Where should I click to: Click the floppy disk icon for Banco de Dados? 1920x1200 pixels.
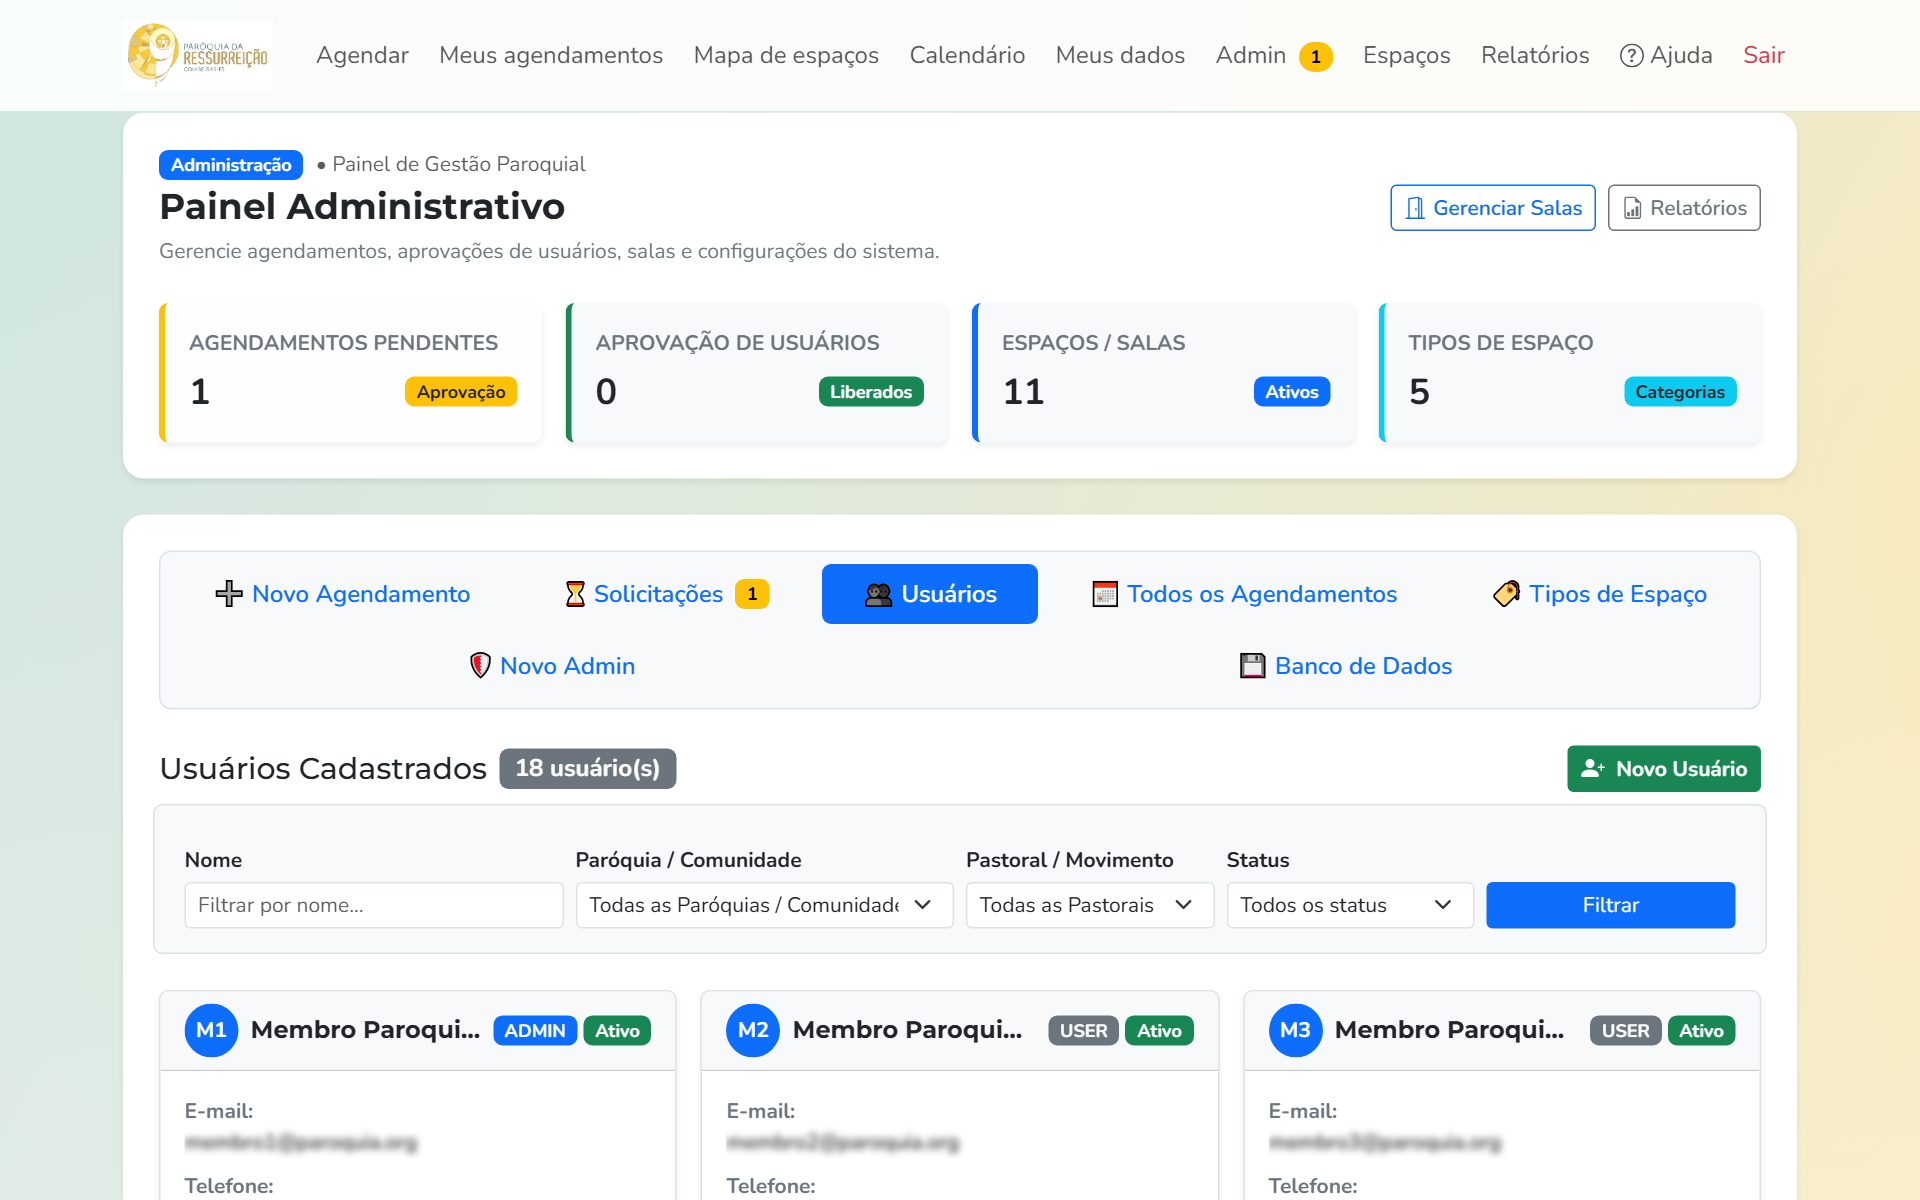point(1252,666)
